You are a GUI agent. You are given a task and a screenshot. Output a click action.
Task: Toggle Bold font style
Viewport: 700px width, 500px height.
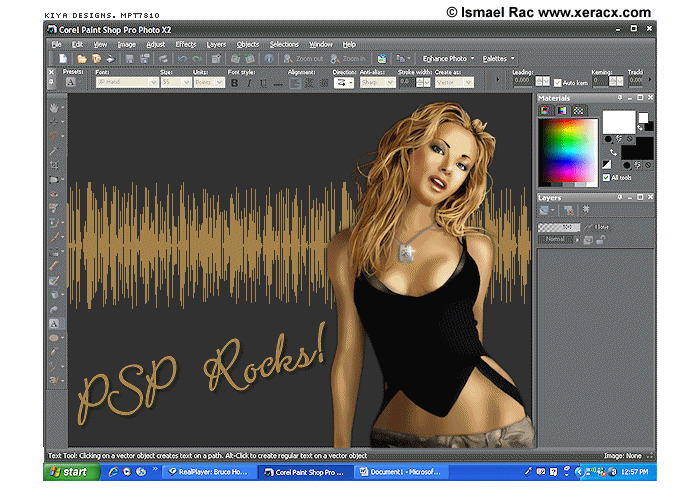[234, 83]
